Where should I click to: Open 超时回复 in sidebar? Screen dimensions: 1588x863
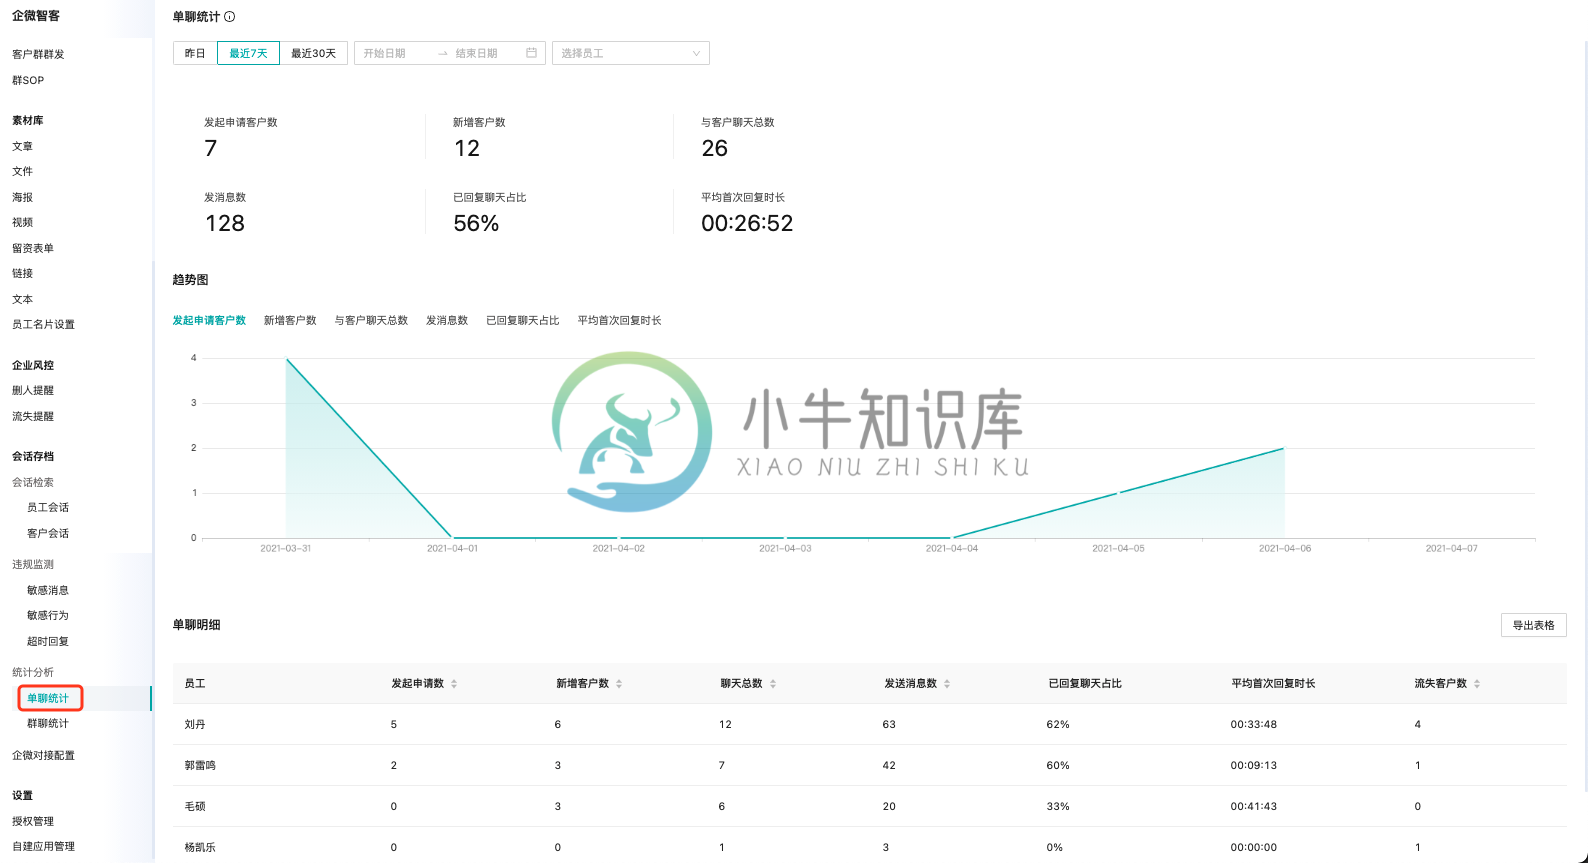click(48, 641)
